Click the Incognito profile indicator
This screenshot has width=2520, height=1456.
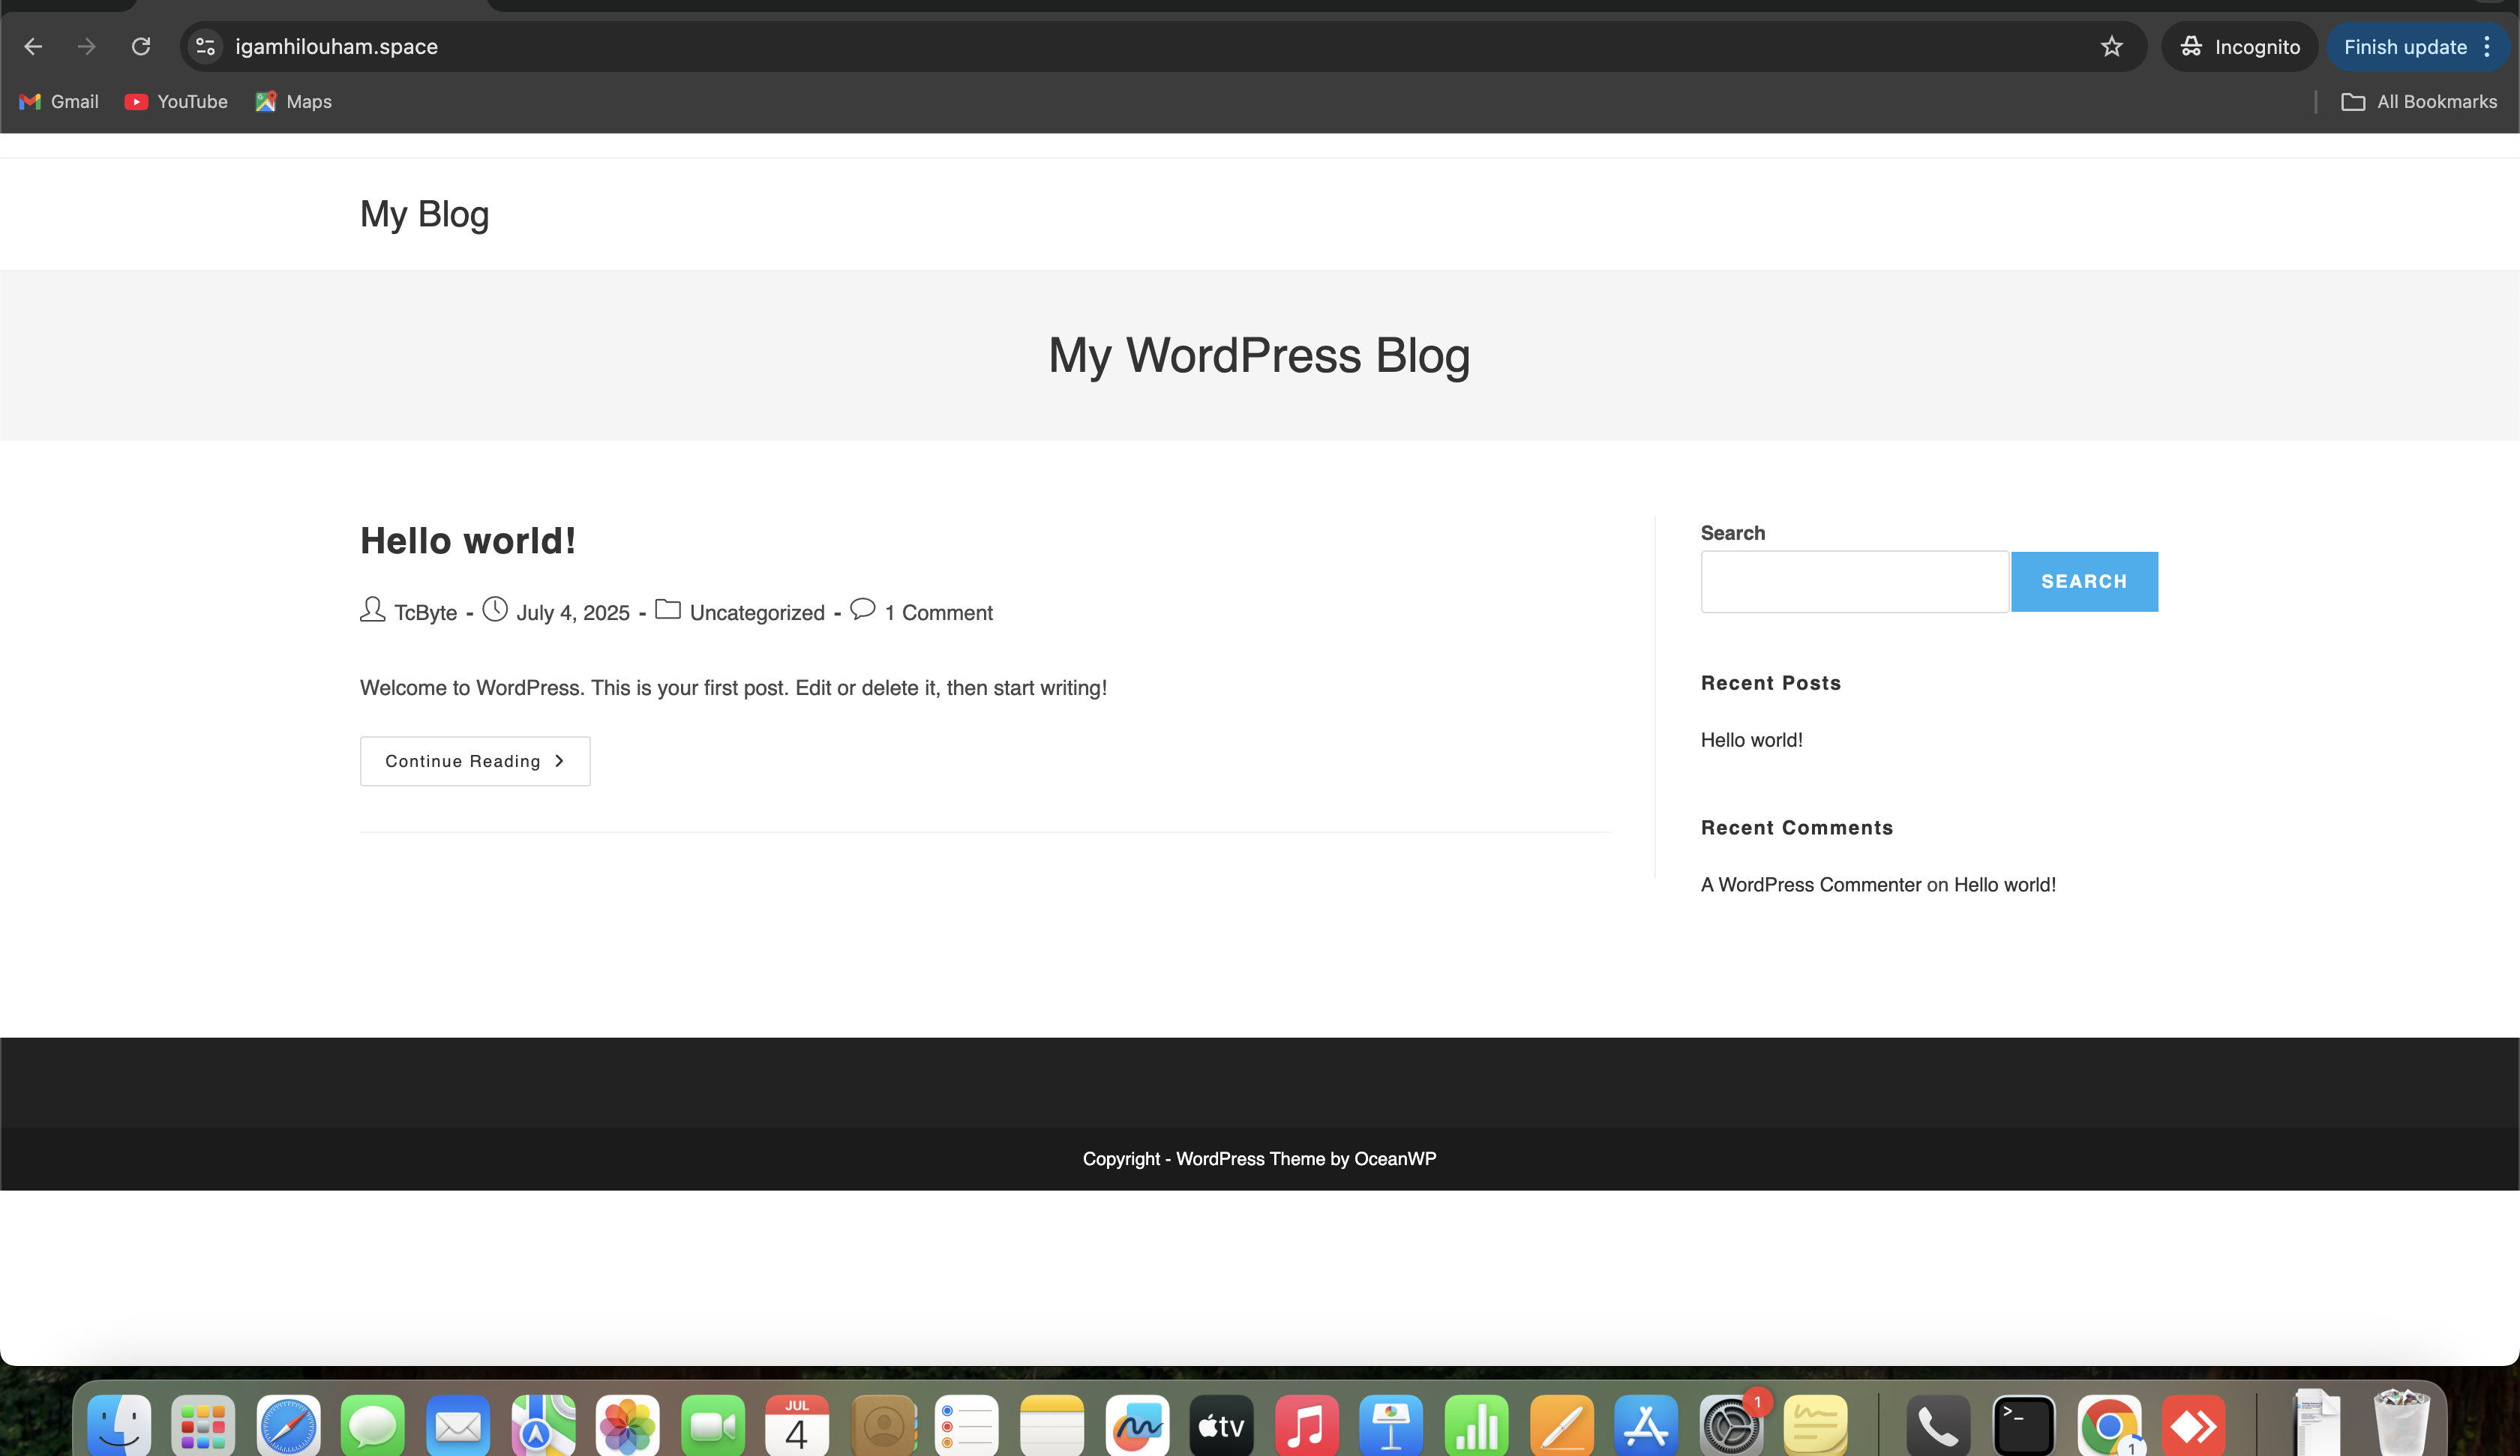(x=2240, y=47)
